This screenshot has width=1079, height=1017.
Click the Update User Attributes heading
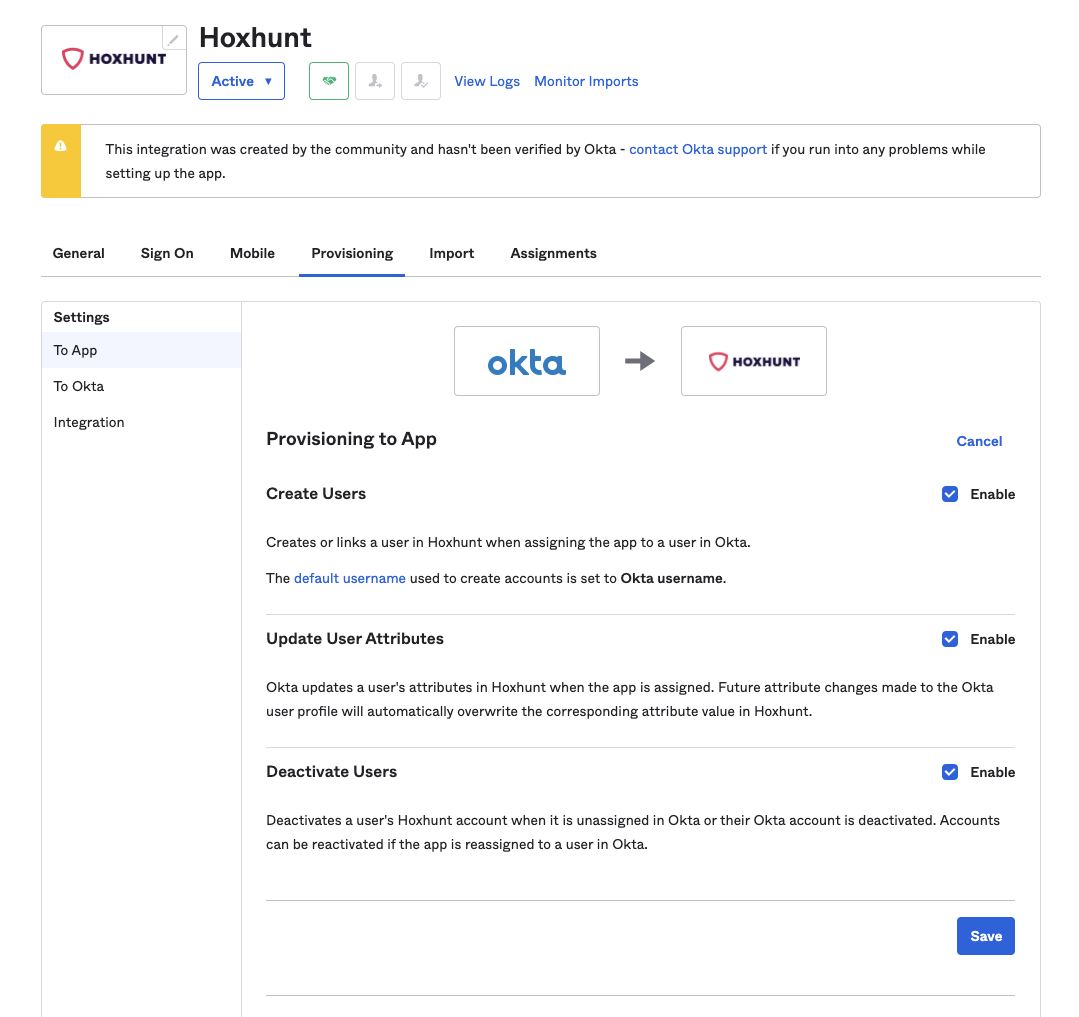pyautogui.click(x=355, y=639)
